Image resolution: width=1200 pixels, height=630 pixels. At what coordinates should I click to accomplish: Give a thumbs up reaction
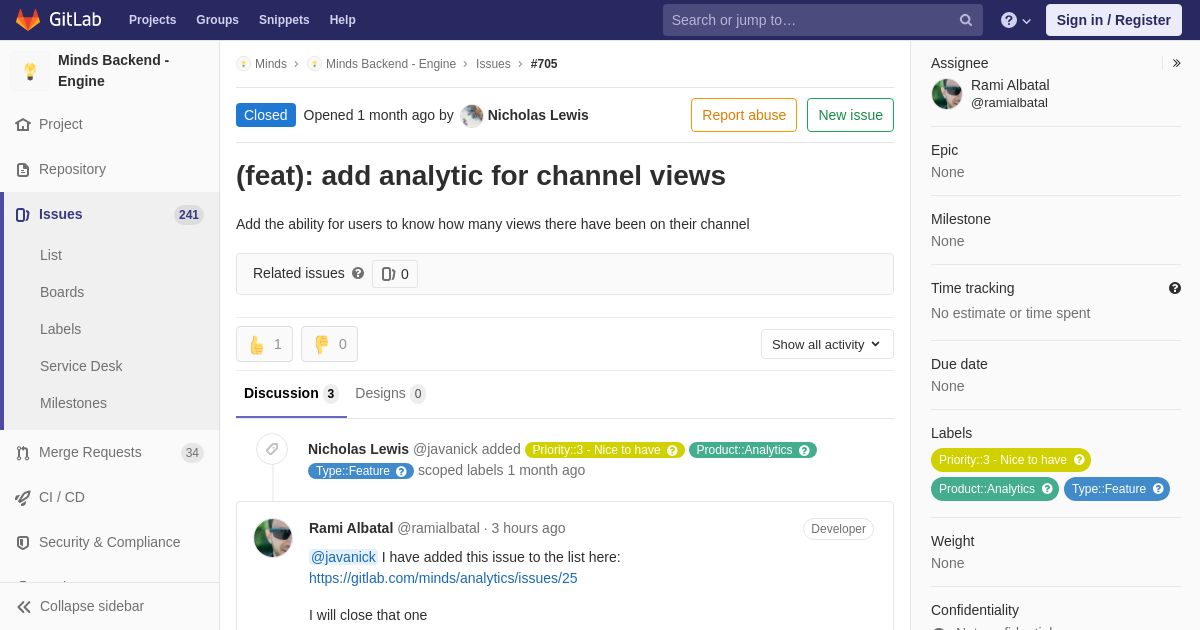pyautogui.click(x=264, y=344)
